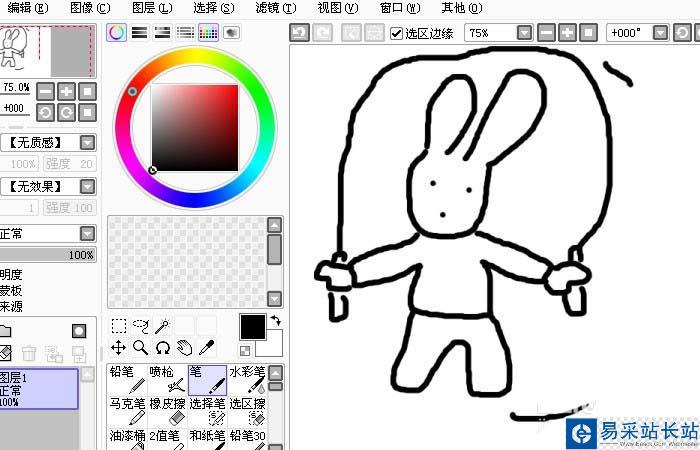This screenshot has width=700, height=450.
Task: Pick a color in the saturation square
Action: 195,128
